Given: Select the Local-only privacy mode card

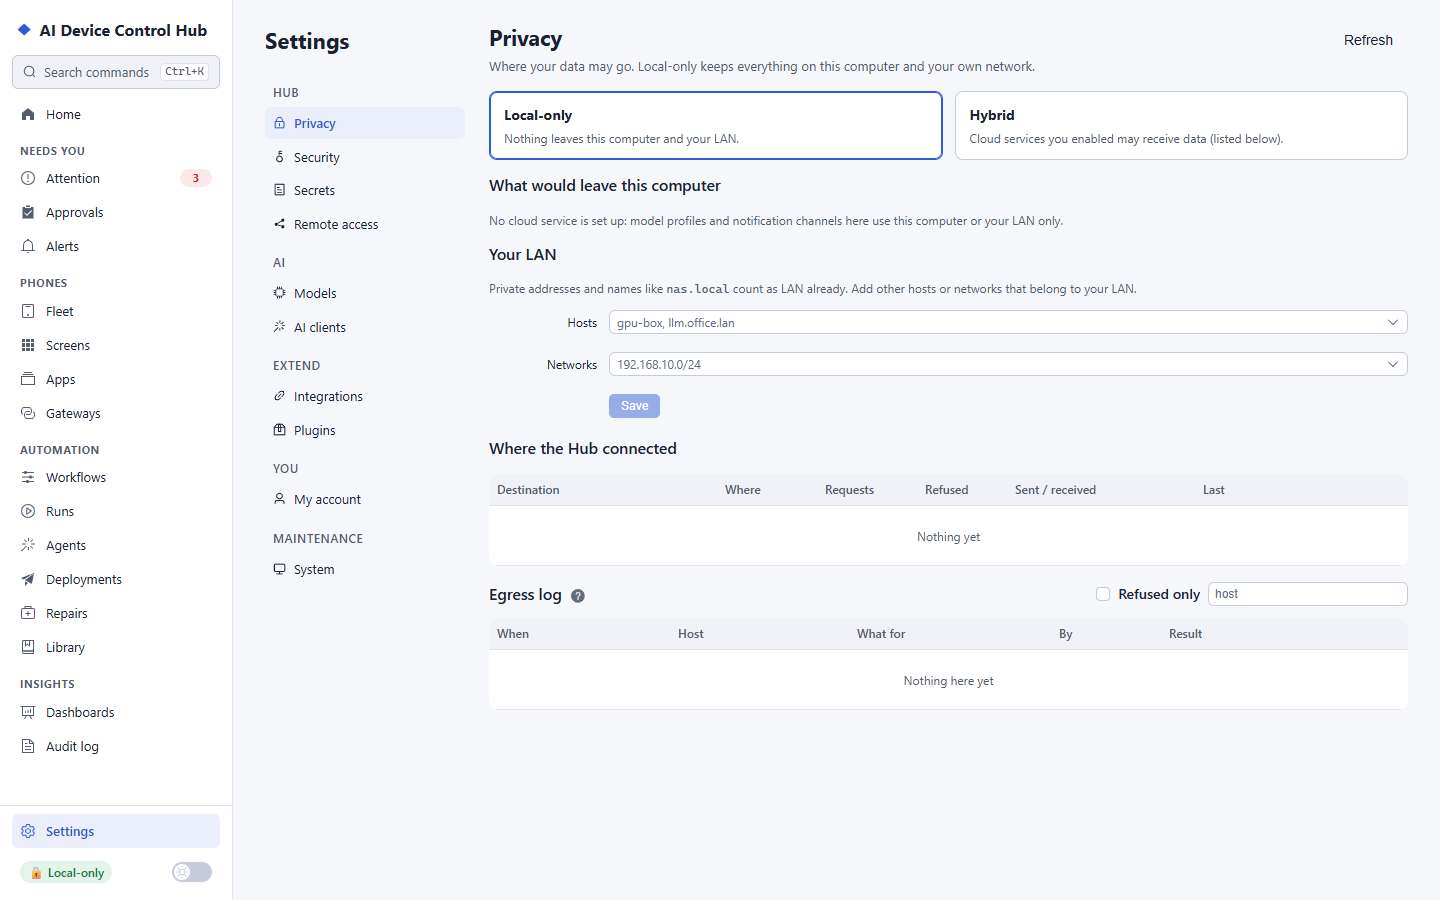Looking at the screenshot, I should click(x=716, y=126).
